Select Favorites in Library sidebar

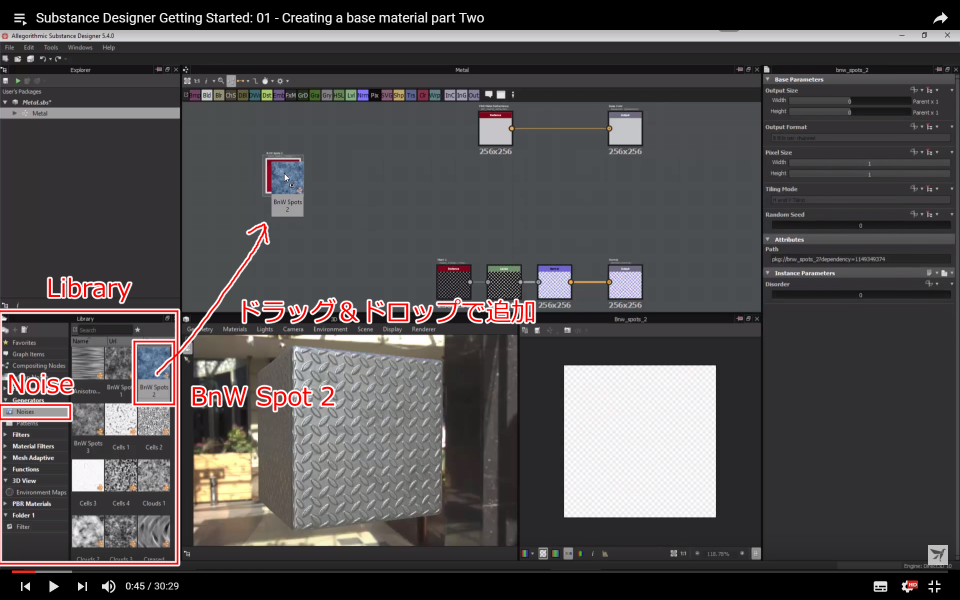coord(24,343)
